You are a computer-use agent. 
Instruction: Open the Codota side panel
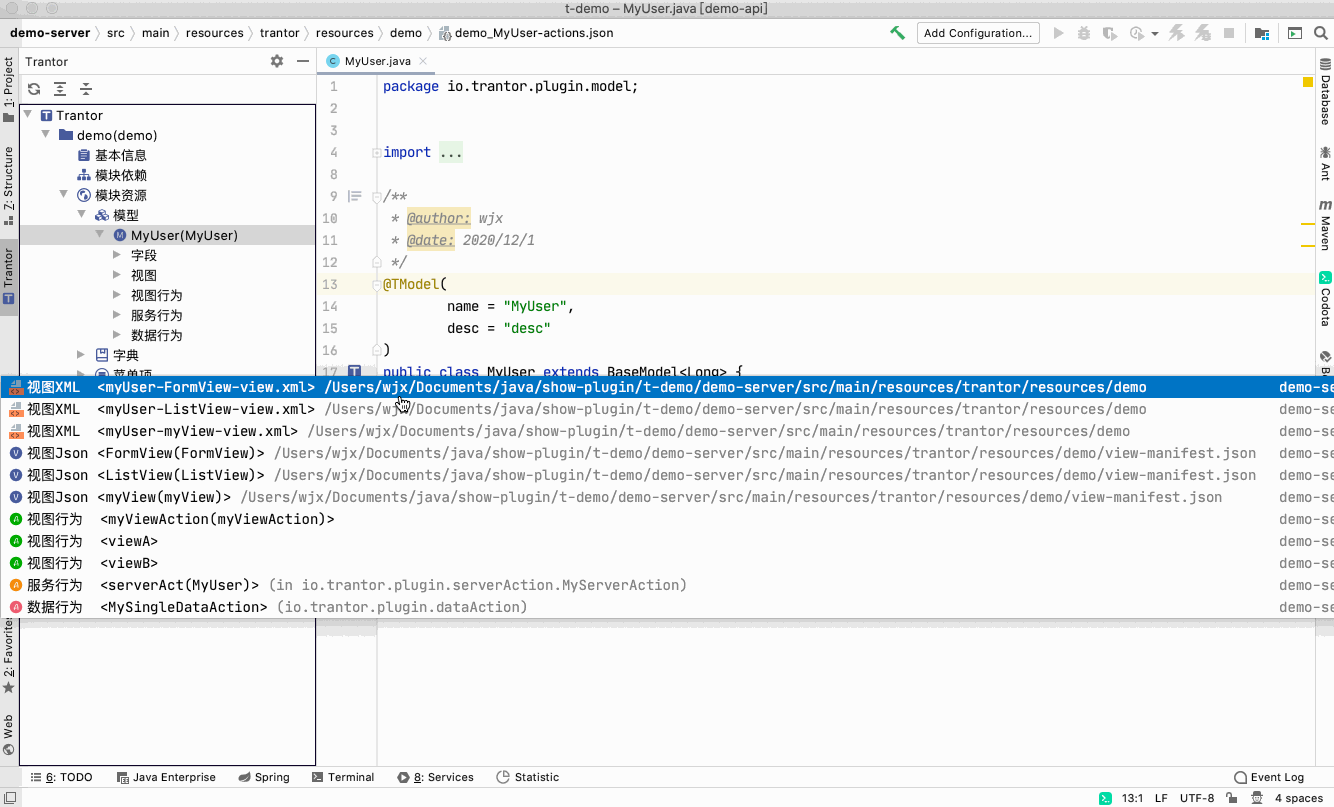pos(1325,298)
